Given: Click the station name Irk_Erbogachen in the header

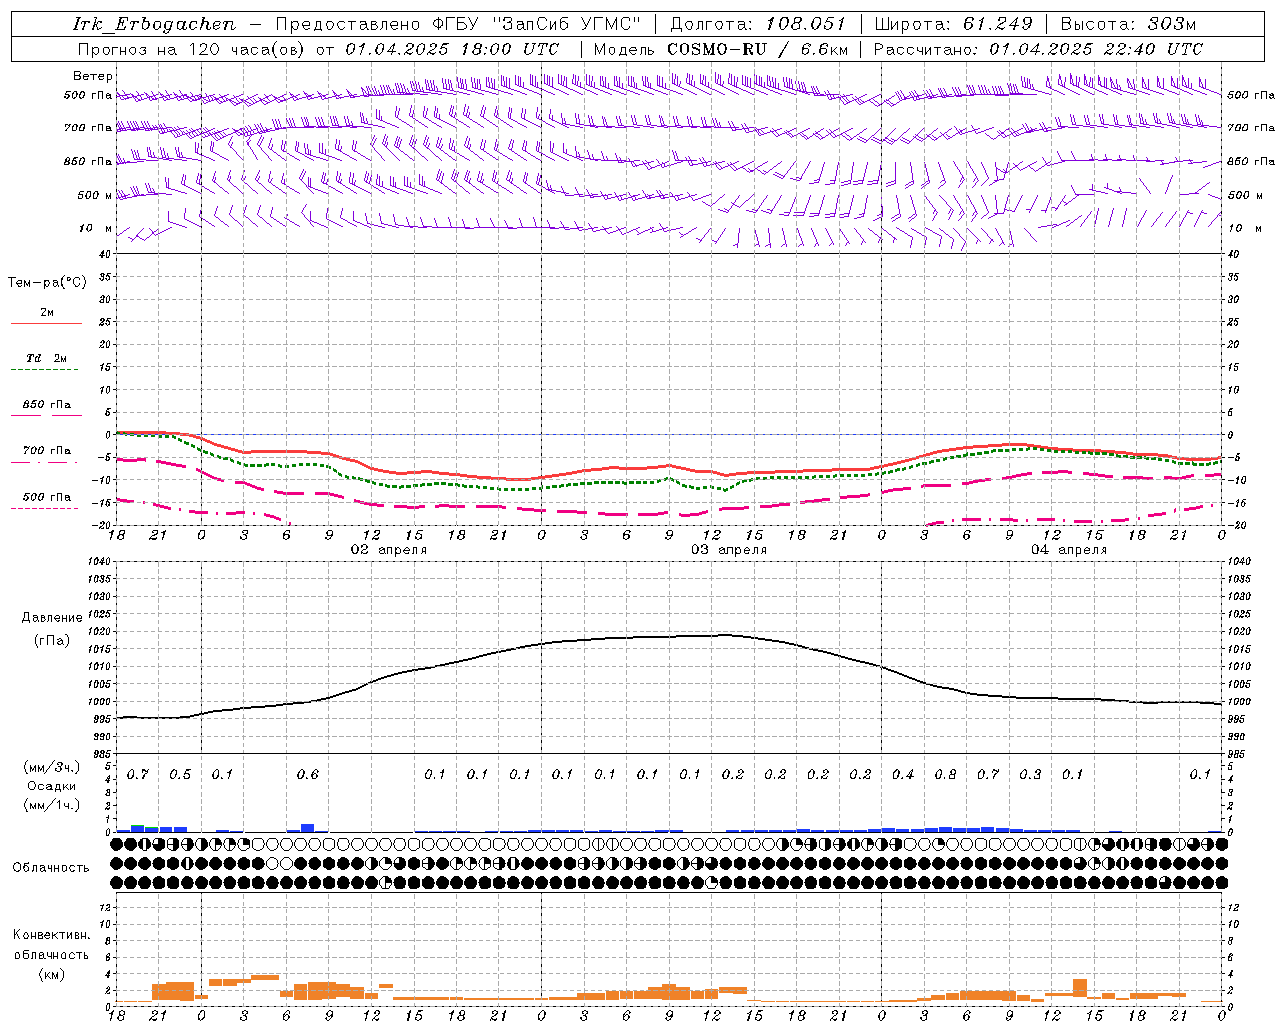Looking at the screenshot, I should (154, 24).
